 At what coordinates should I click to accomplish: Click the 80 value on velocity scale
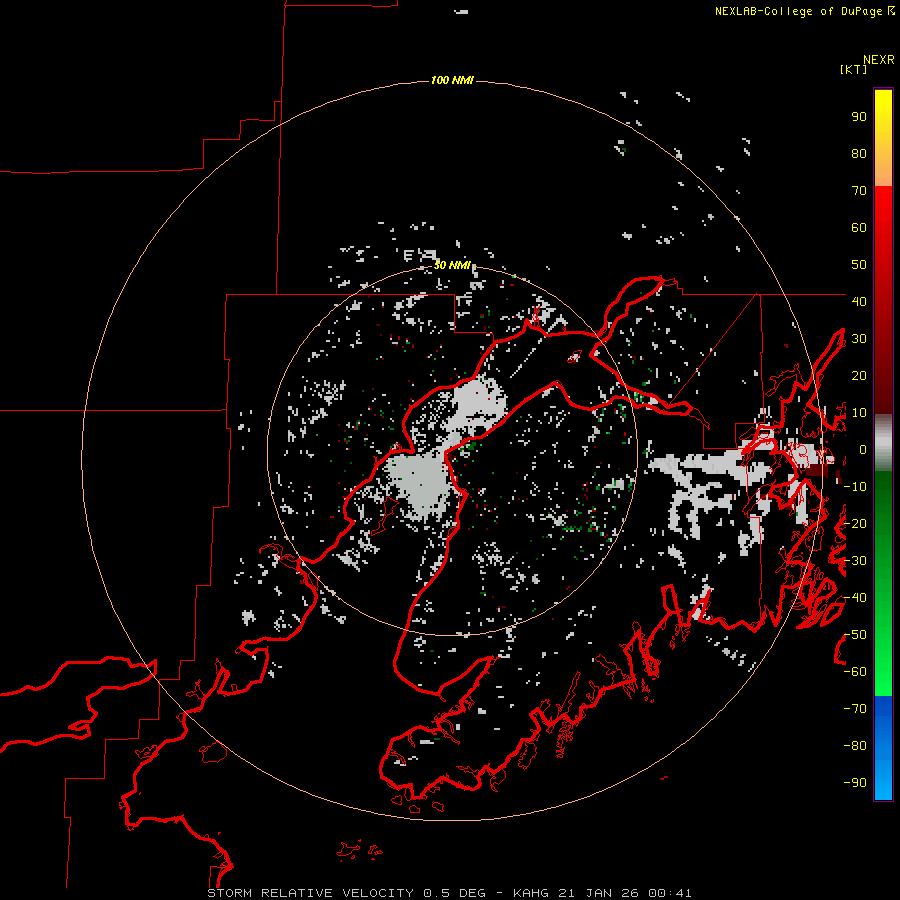859,154
